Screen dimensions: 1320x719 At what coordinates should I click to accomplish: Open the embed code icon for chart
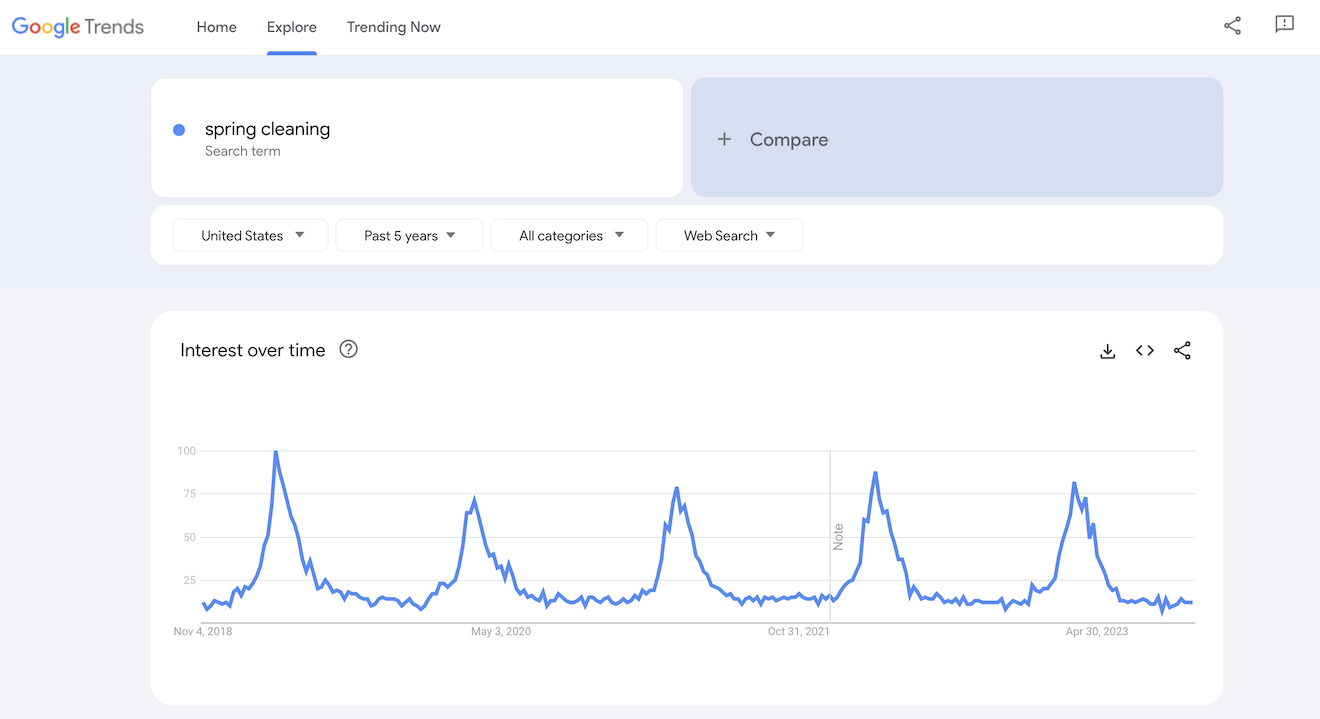(1145, 351)
